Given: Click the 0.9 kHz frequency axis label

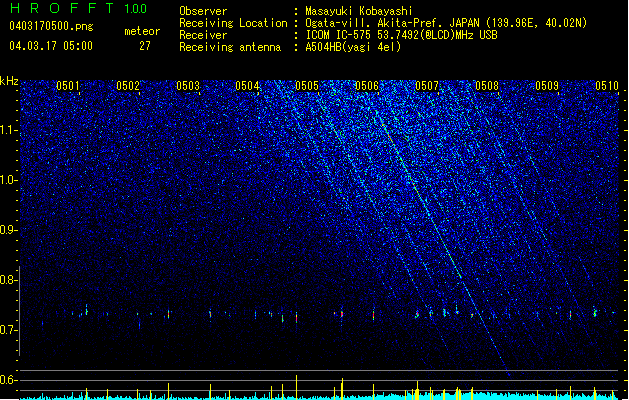Looking at the screenshot, I should [x=8, y=230].
